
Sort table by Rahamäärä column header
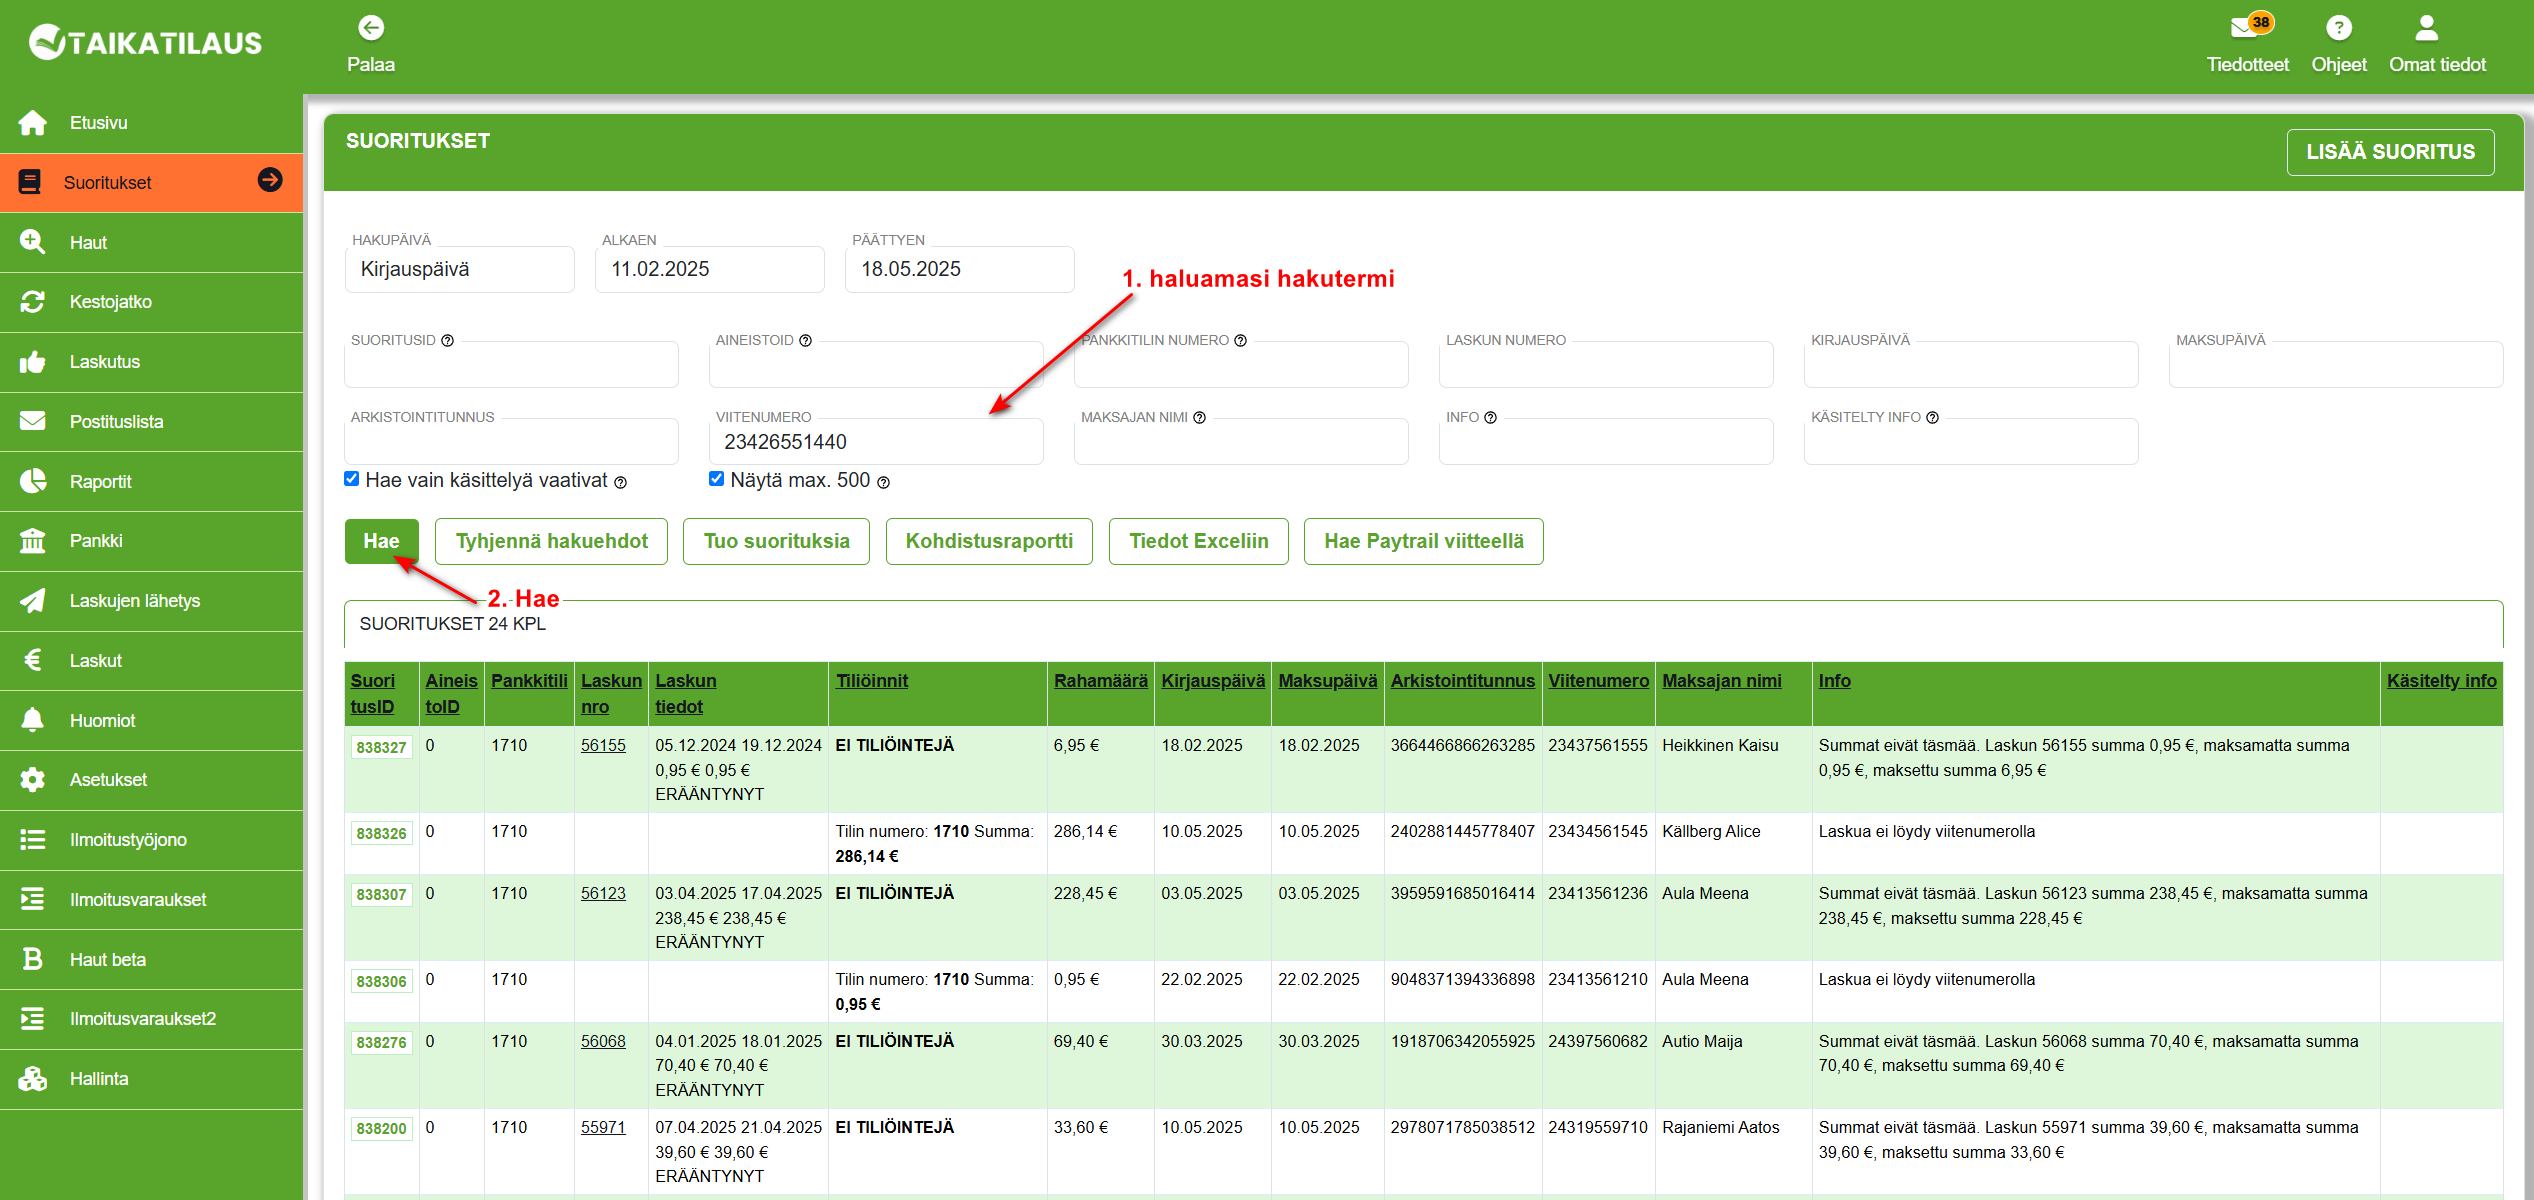pos(1100,681)
